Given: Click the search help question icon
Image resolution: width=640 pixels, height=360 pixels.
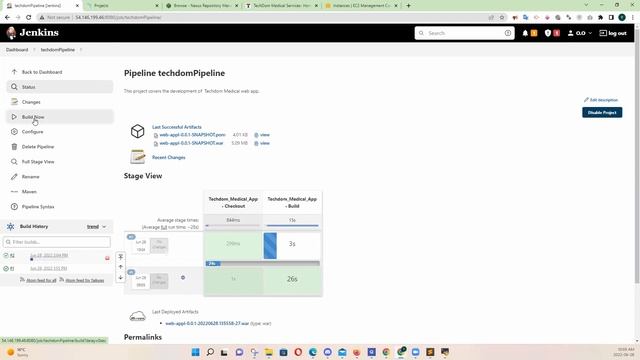Looking at the screenshot, I should (x=508, y=33).
